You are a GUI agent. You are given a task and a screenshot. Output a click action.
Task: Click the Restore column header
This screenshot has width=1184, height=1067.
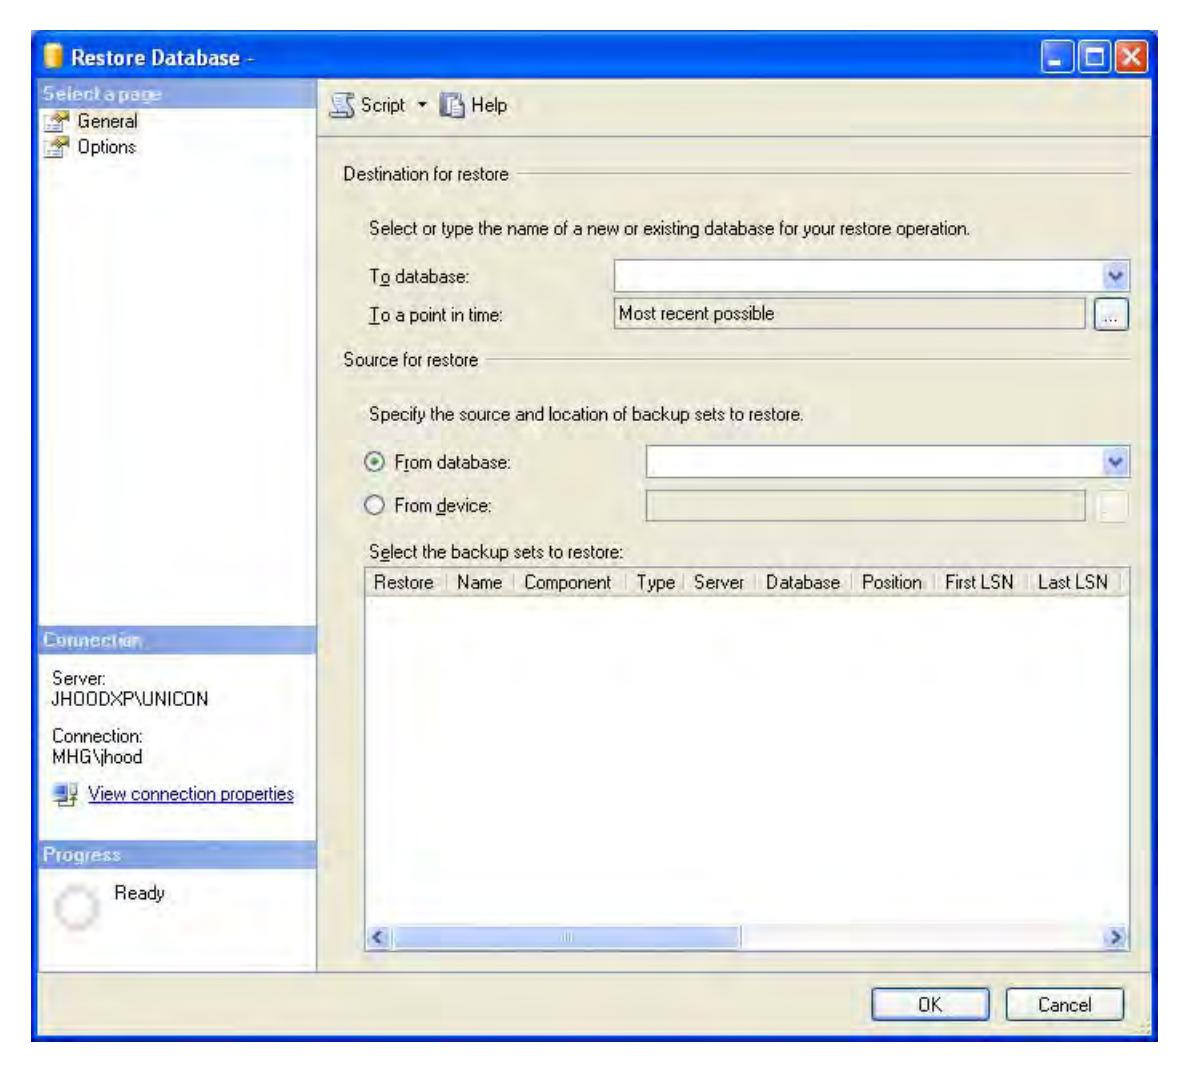(404, 583)
